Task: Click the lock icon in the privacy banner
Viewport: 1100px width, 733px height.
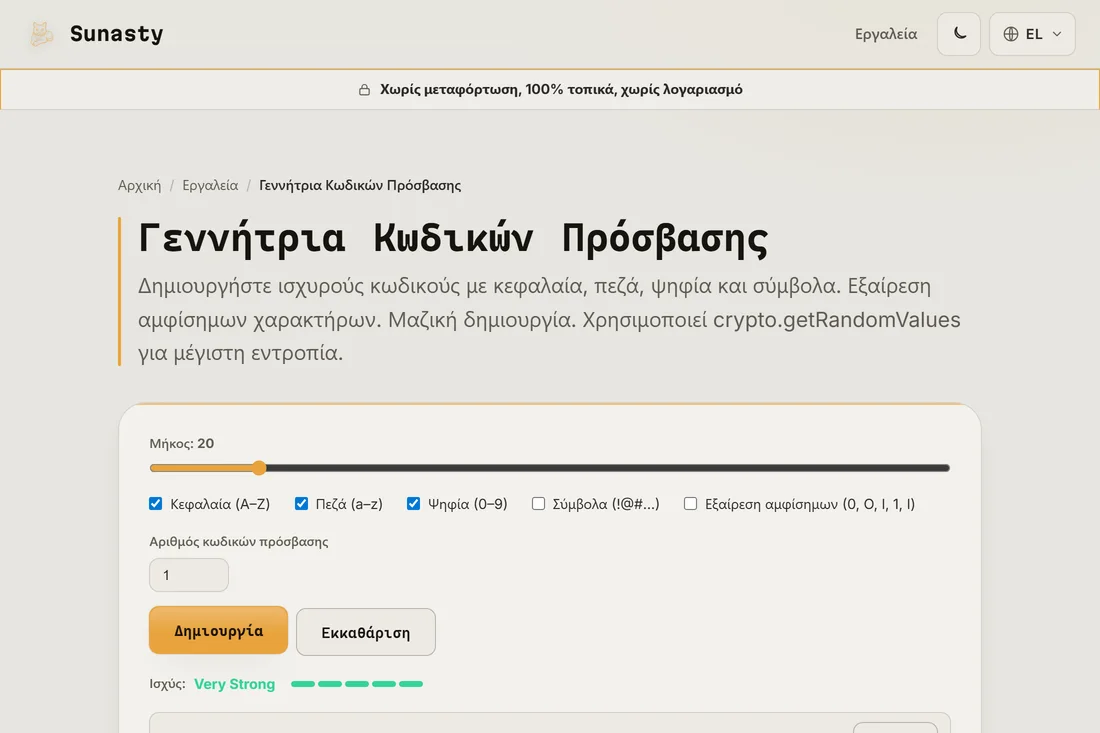Action: (x=364, y=90)
